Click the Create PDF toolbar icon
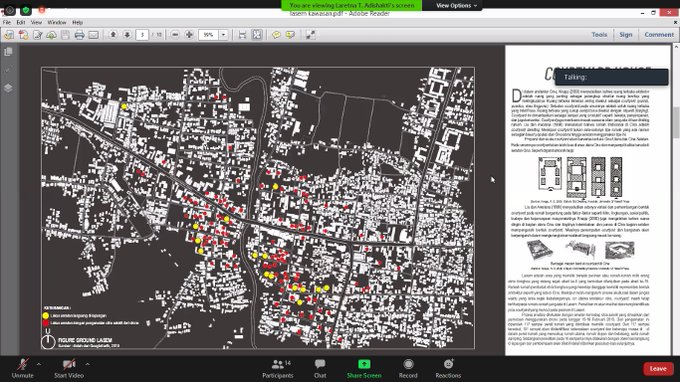 pyautogui.click(x=23, y=35)
